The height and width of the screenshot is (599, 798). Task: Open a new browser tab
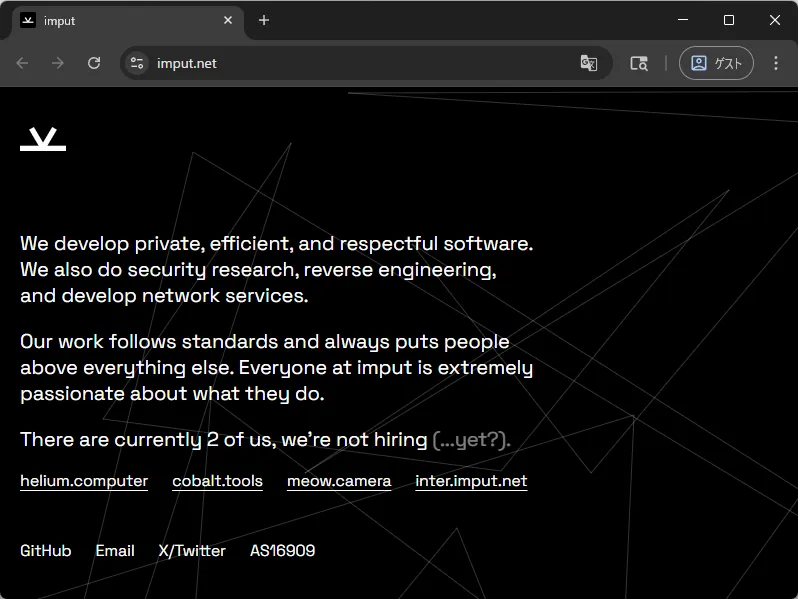point(264,20)
